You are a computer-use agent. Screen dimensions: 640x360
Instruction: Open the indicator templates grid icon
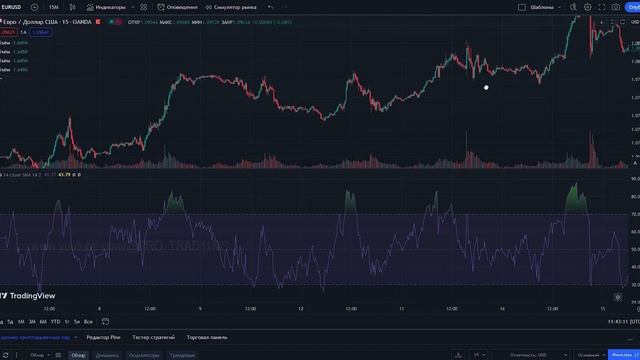click(144, 7)
